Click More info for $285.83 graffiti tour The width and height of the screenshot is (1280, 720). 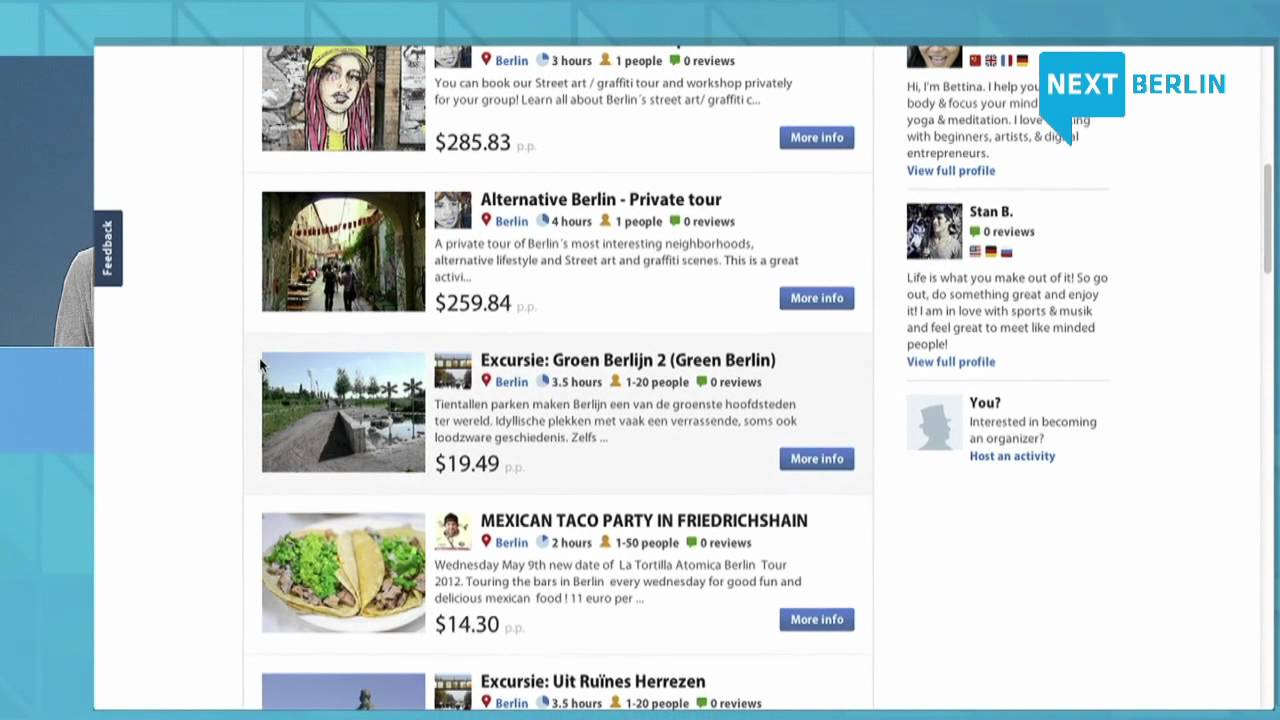tap(817, 138)
